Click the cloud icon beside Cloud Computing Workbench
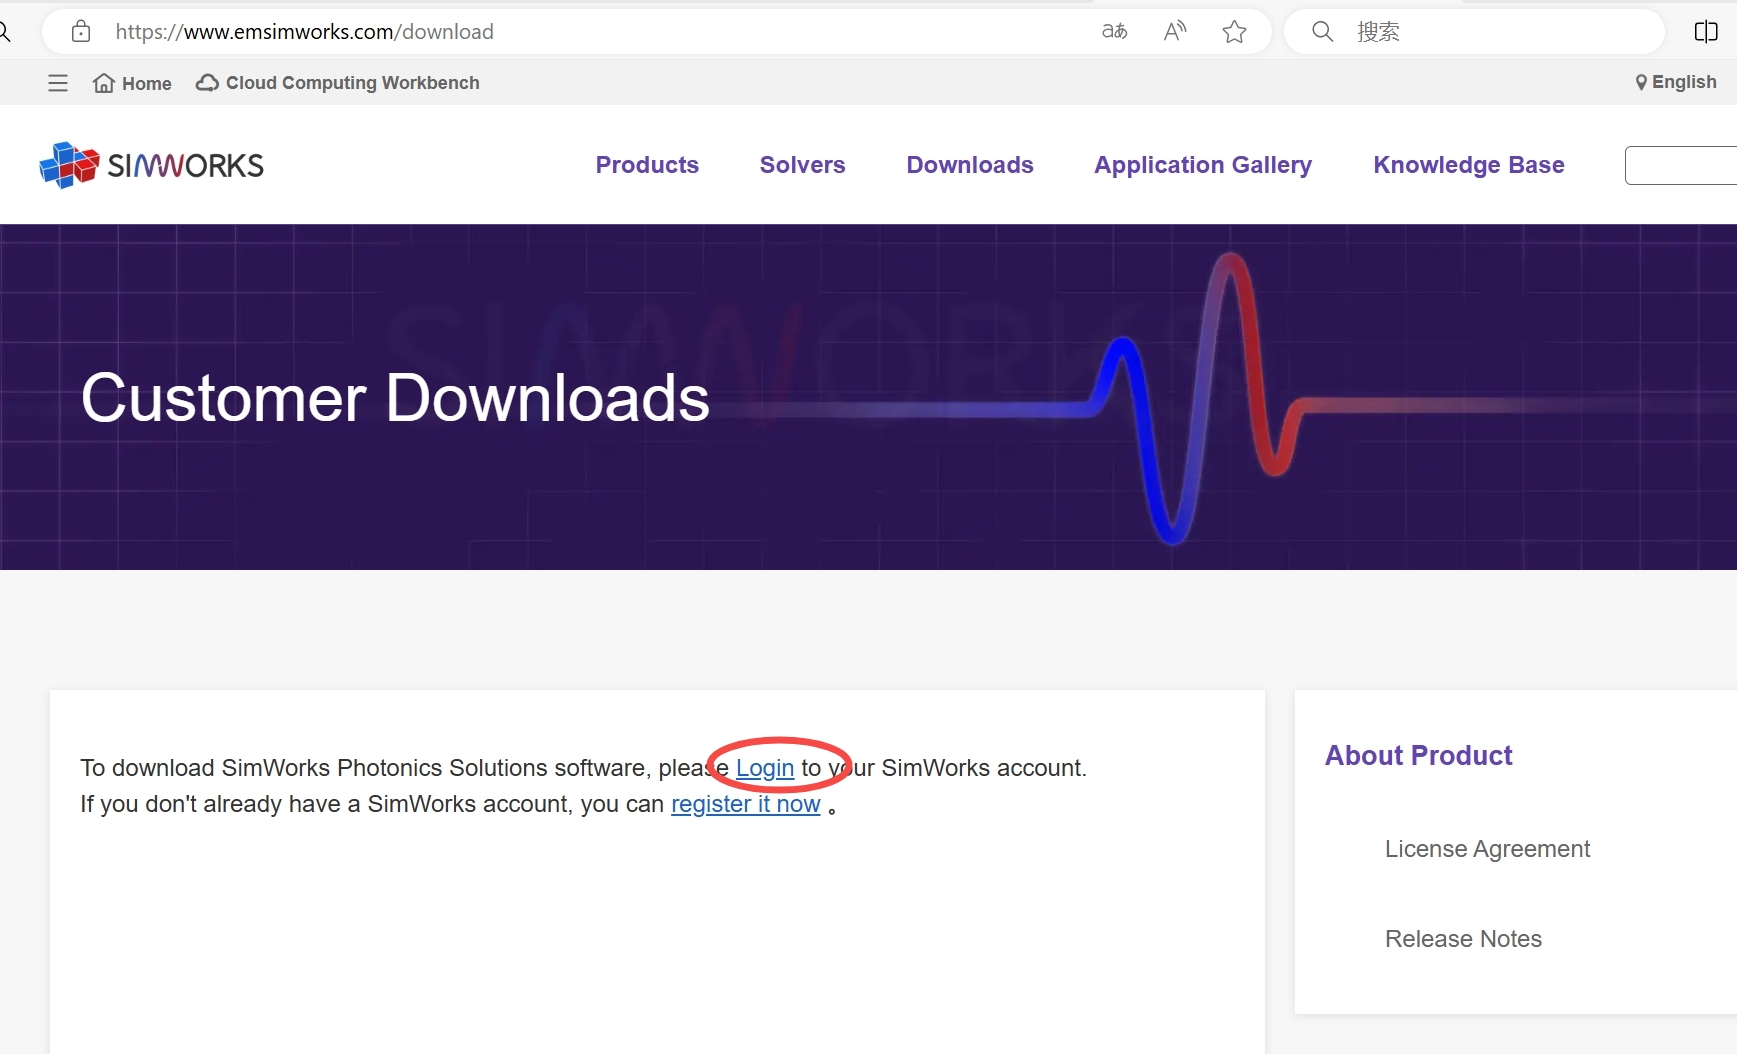Screen dimensions: 1737x1054 (x=207, y=83)
